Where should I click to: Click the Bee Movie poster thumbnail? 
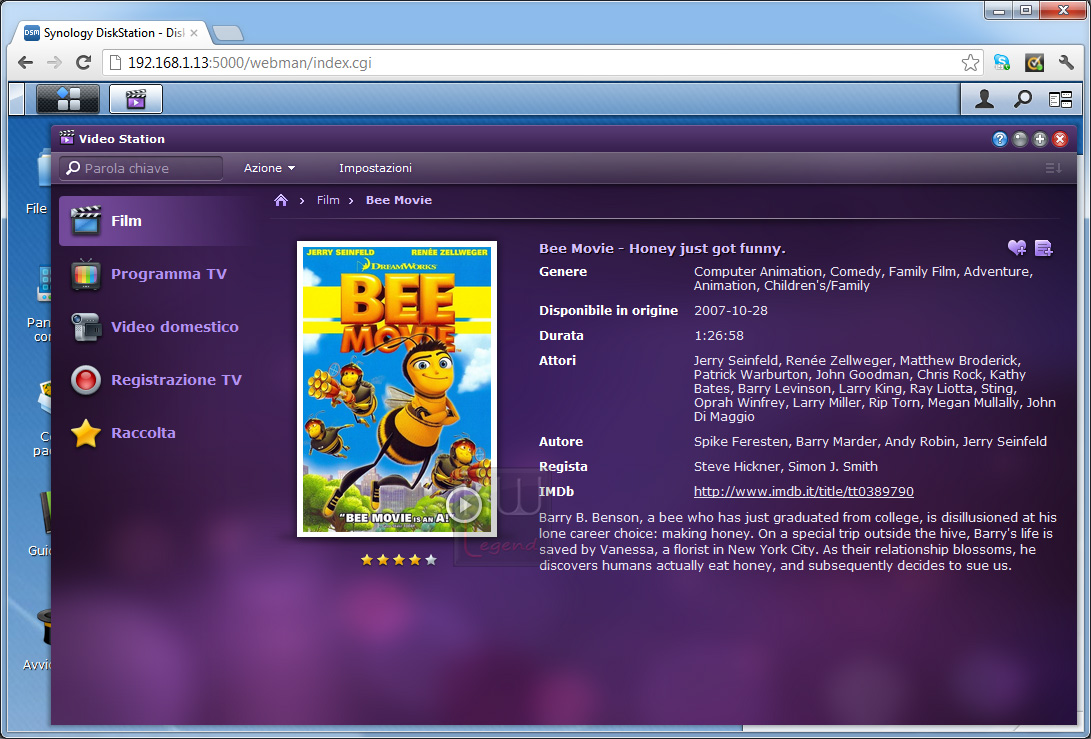click(x=397, y=389)
